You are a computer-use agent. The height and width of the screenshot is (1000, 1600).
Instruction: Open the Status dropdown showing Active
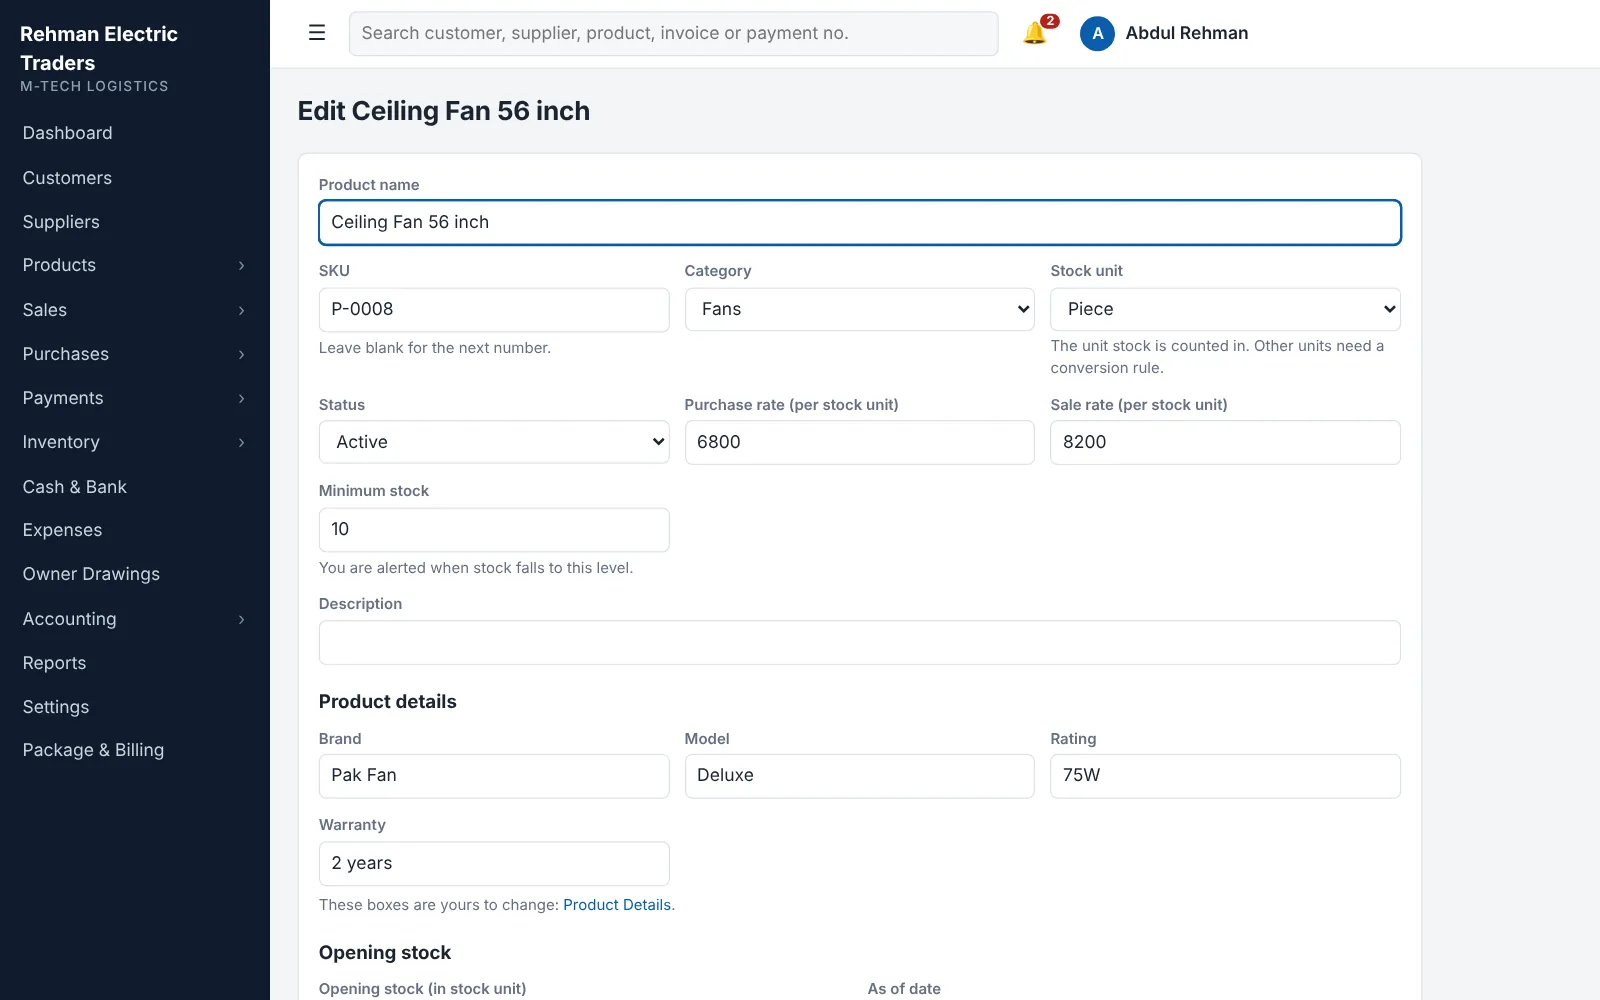(494, 442)
